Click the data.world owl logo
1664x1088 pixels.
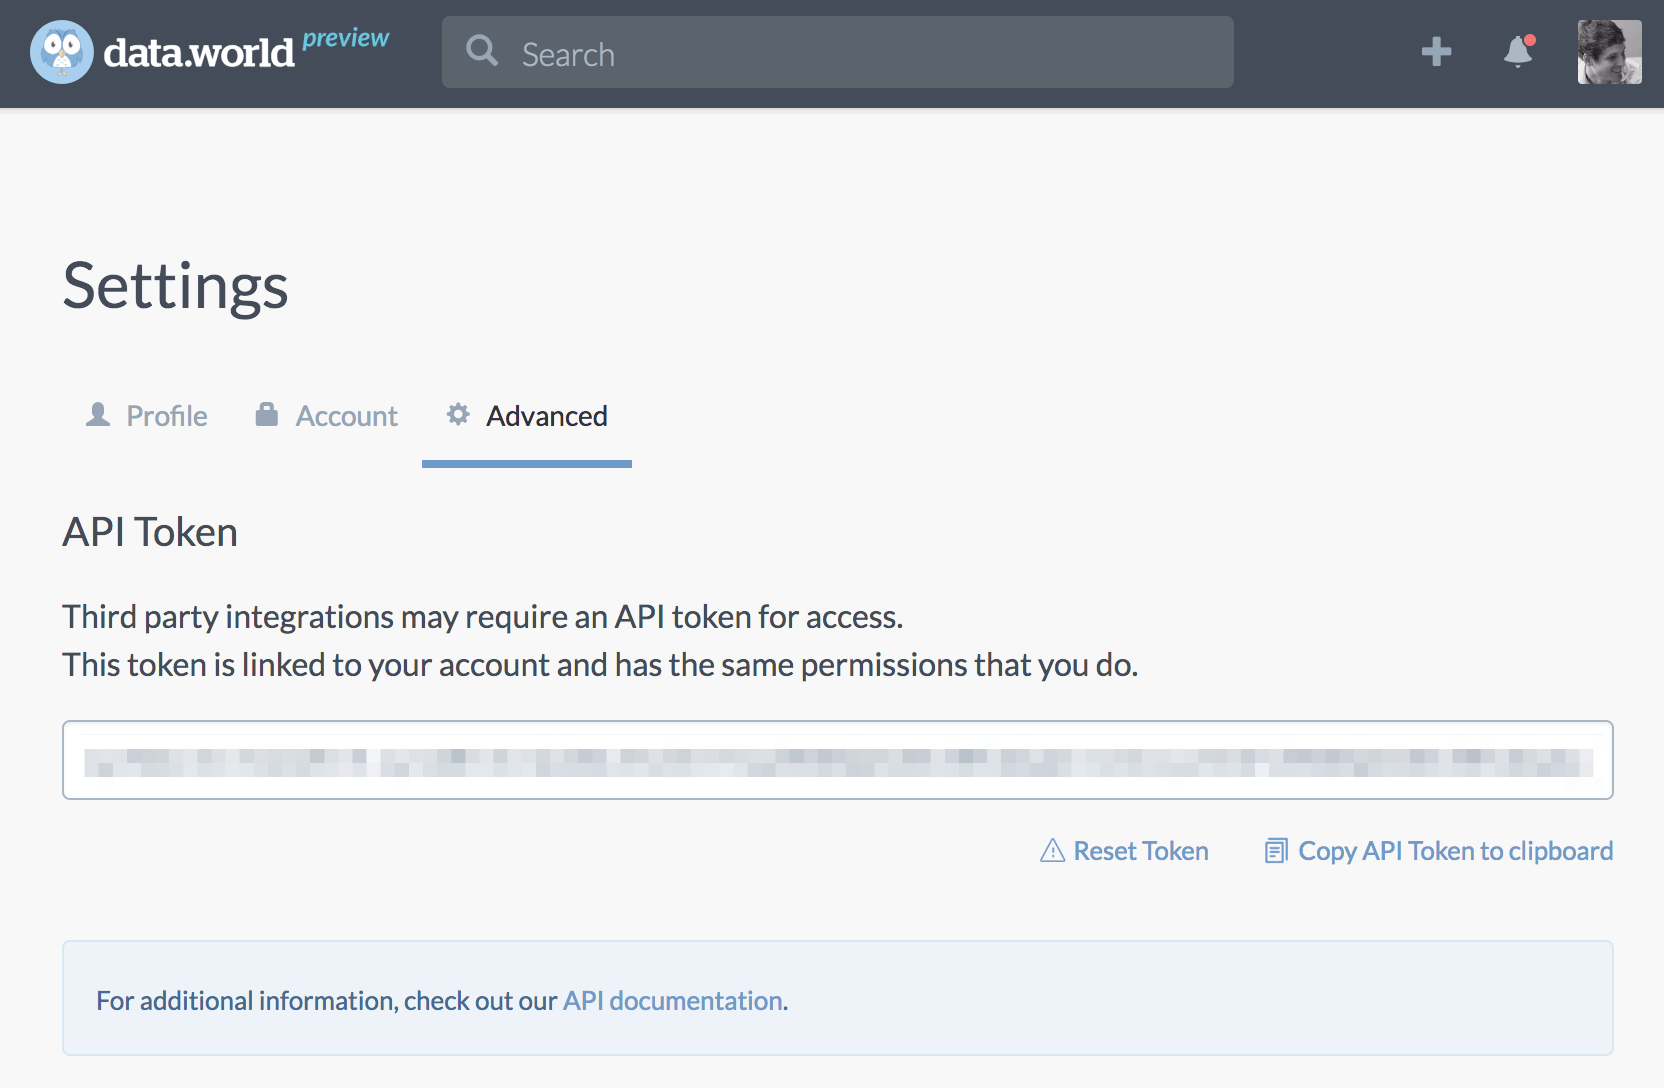62,52
